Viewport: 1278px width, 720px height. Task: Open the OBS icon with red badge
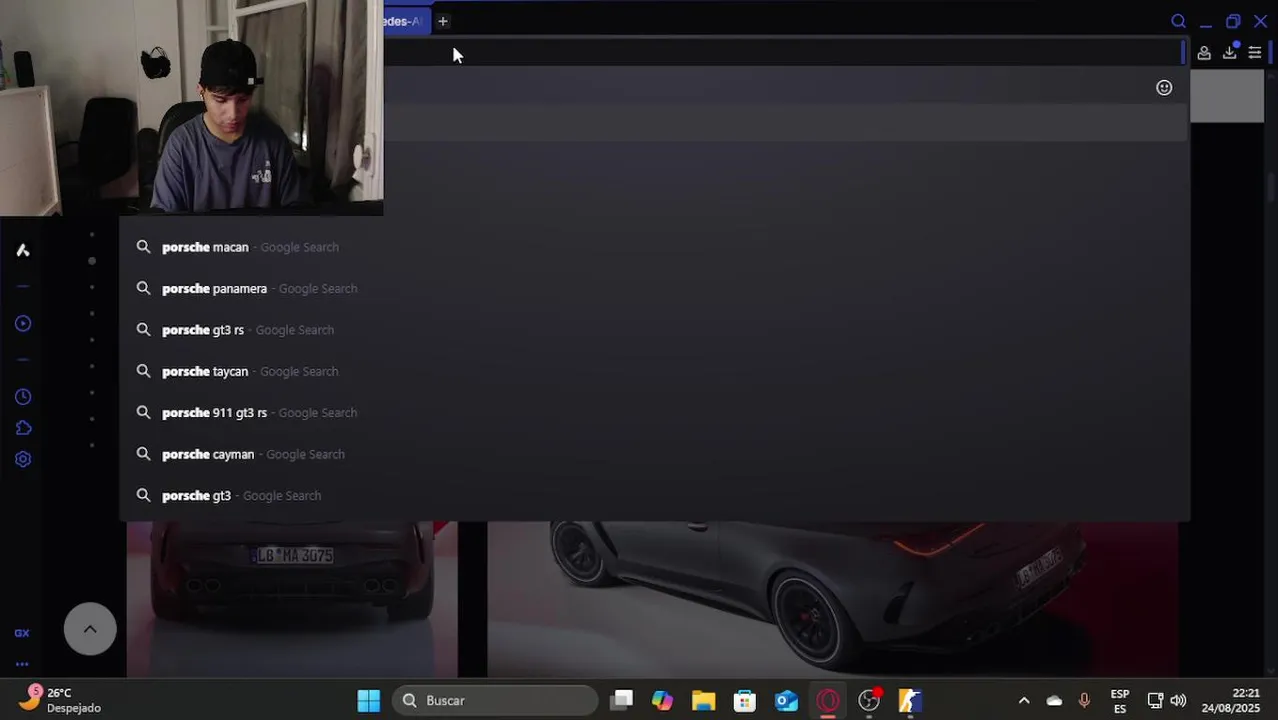(x=869, y=700)
